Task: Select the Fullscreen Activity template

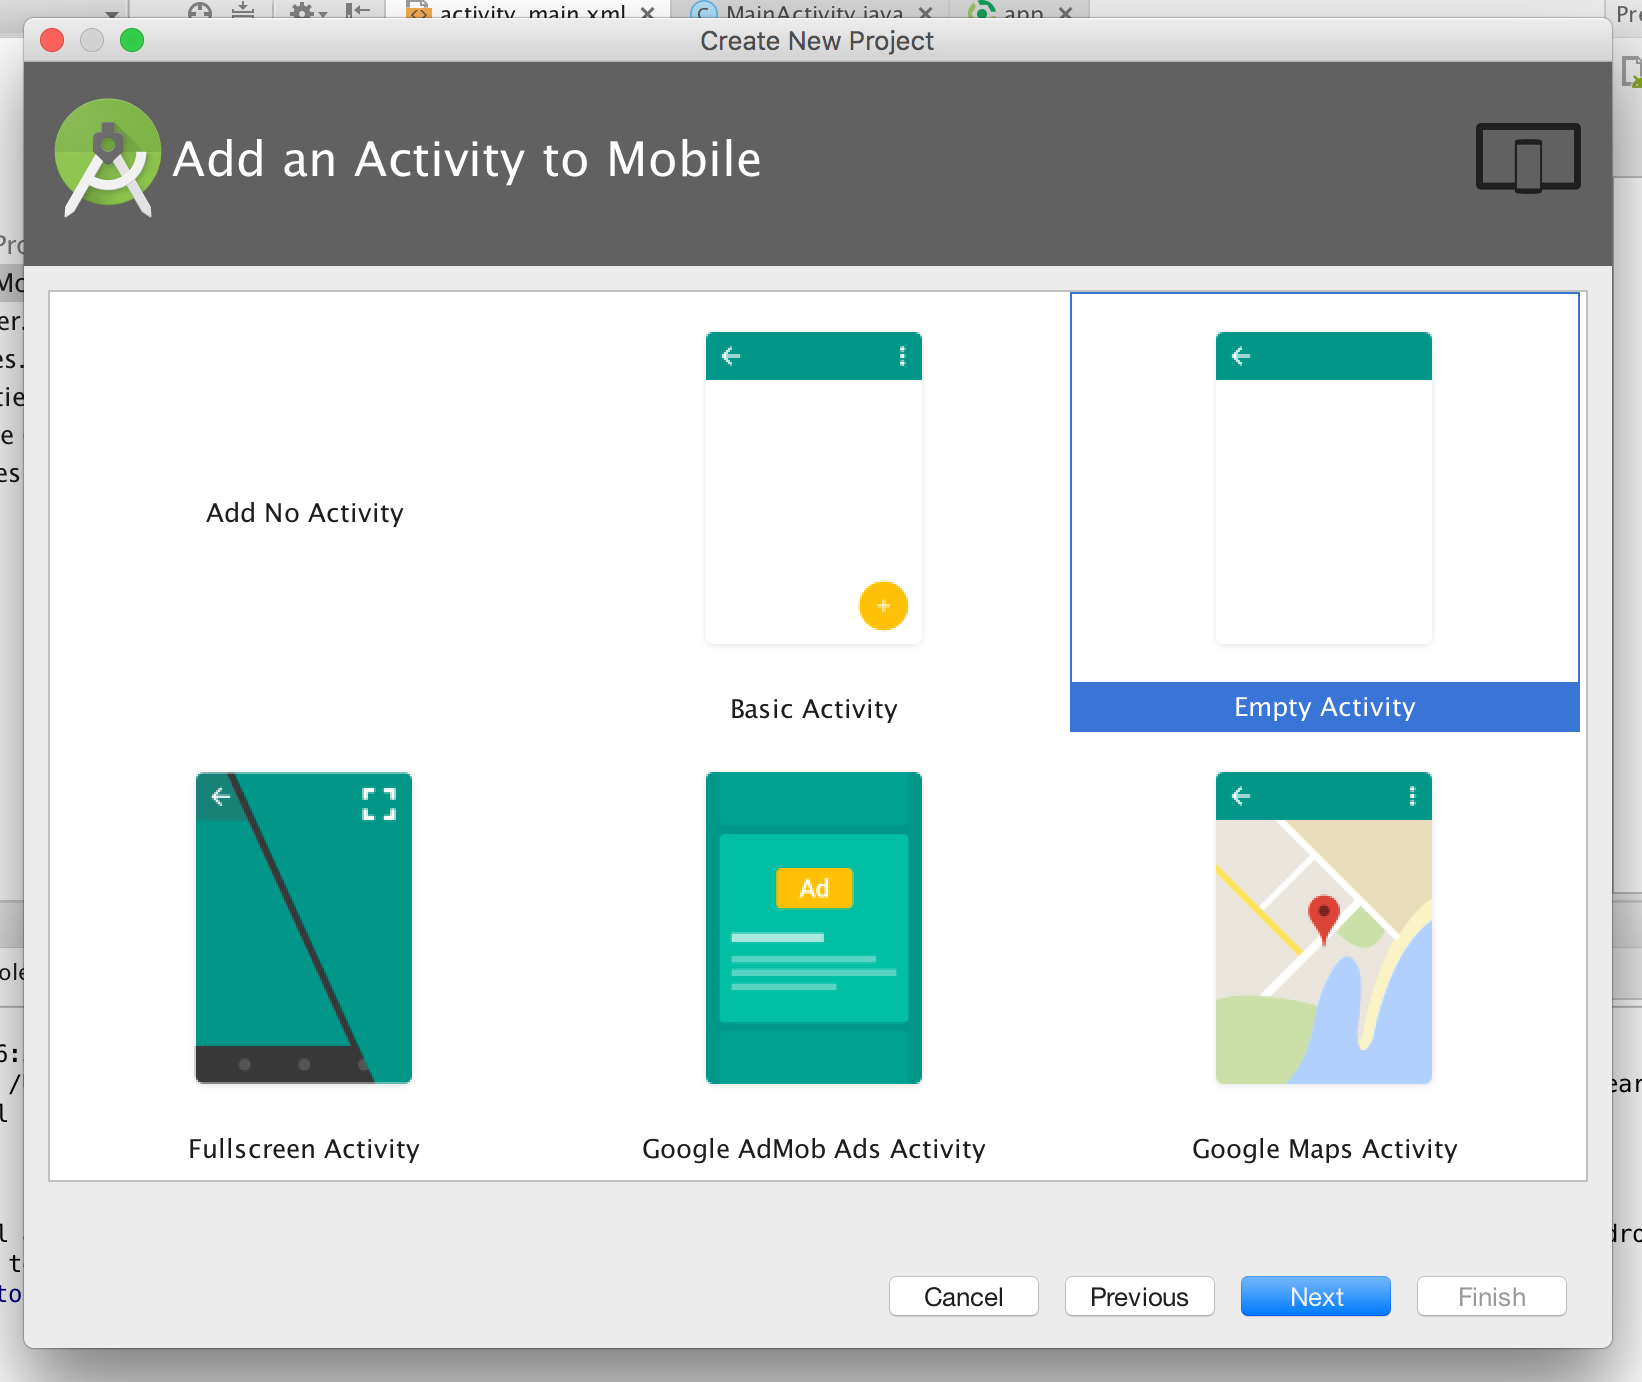Action: click(303, 927)
